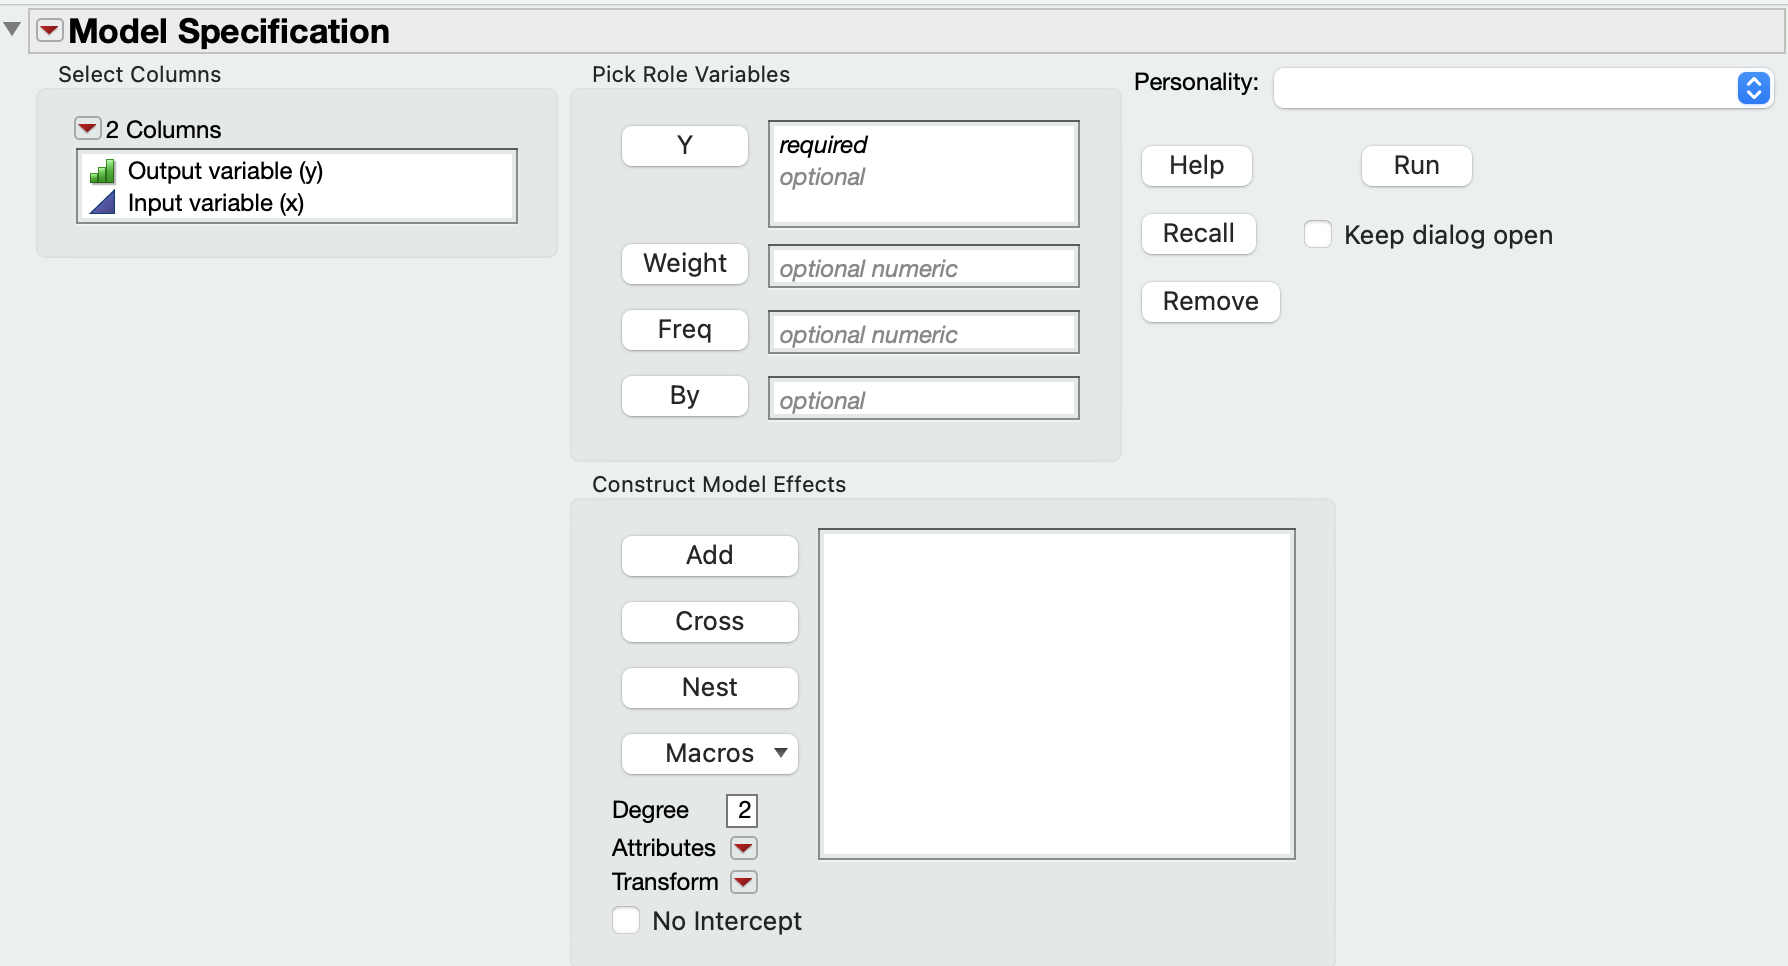
Task: Click the red triangle next to 2 Columns
Action: click(87, 129)
